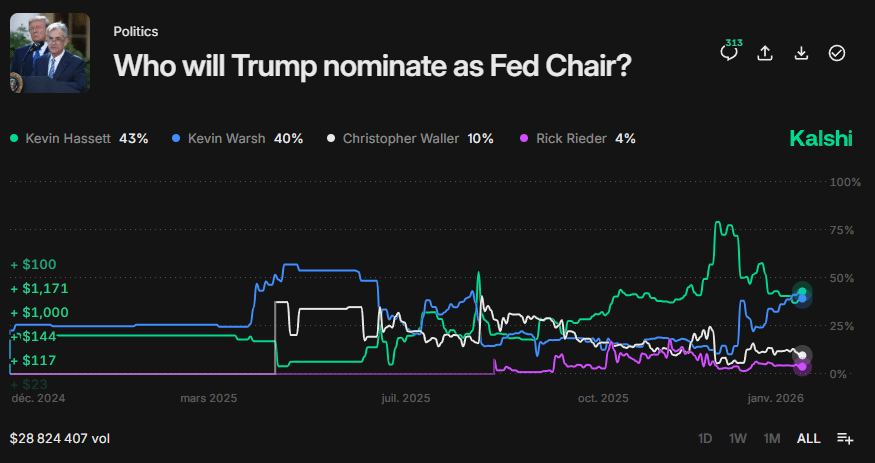Click the download chart icon
875x463 pixels.
pyautogui.click(x=801, y=53)
